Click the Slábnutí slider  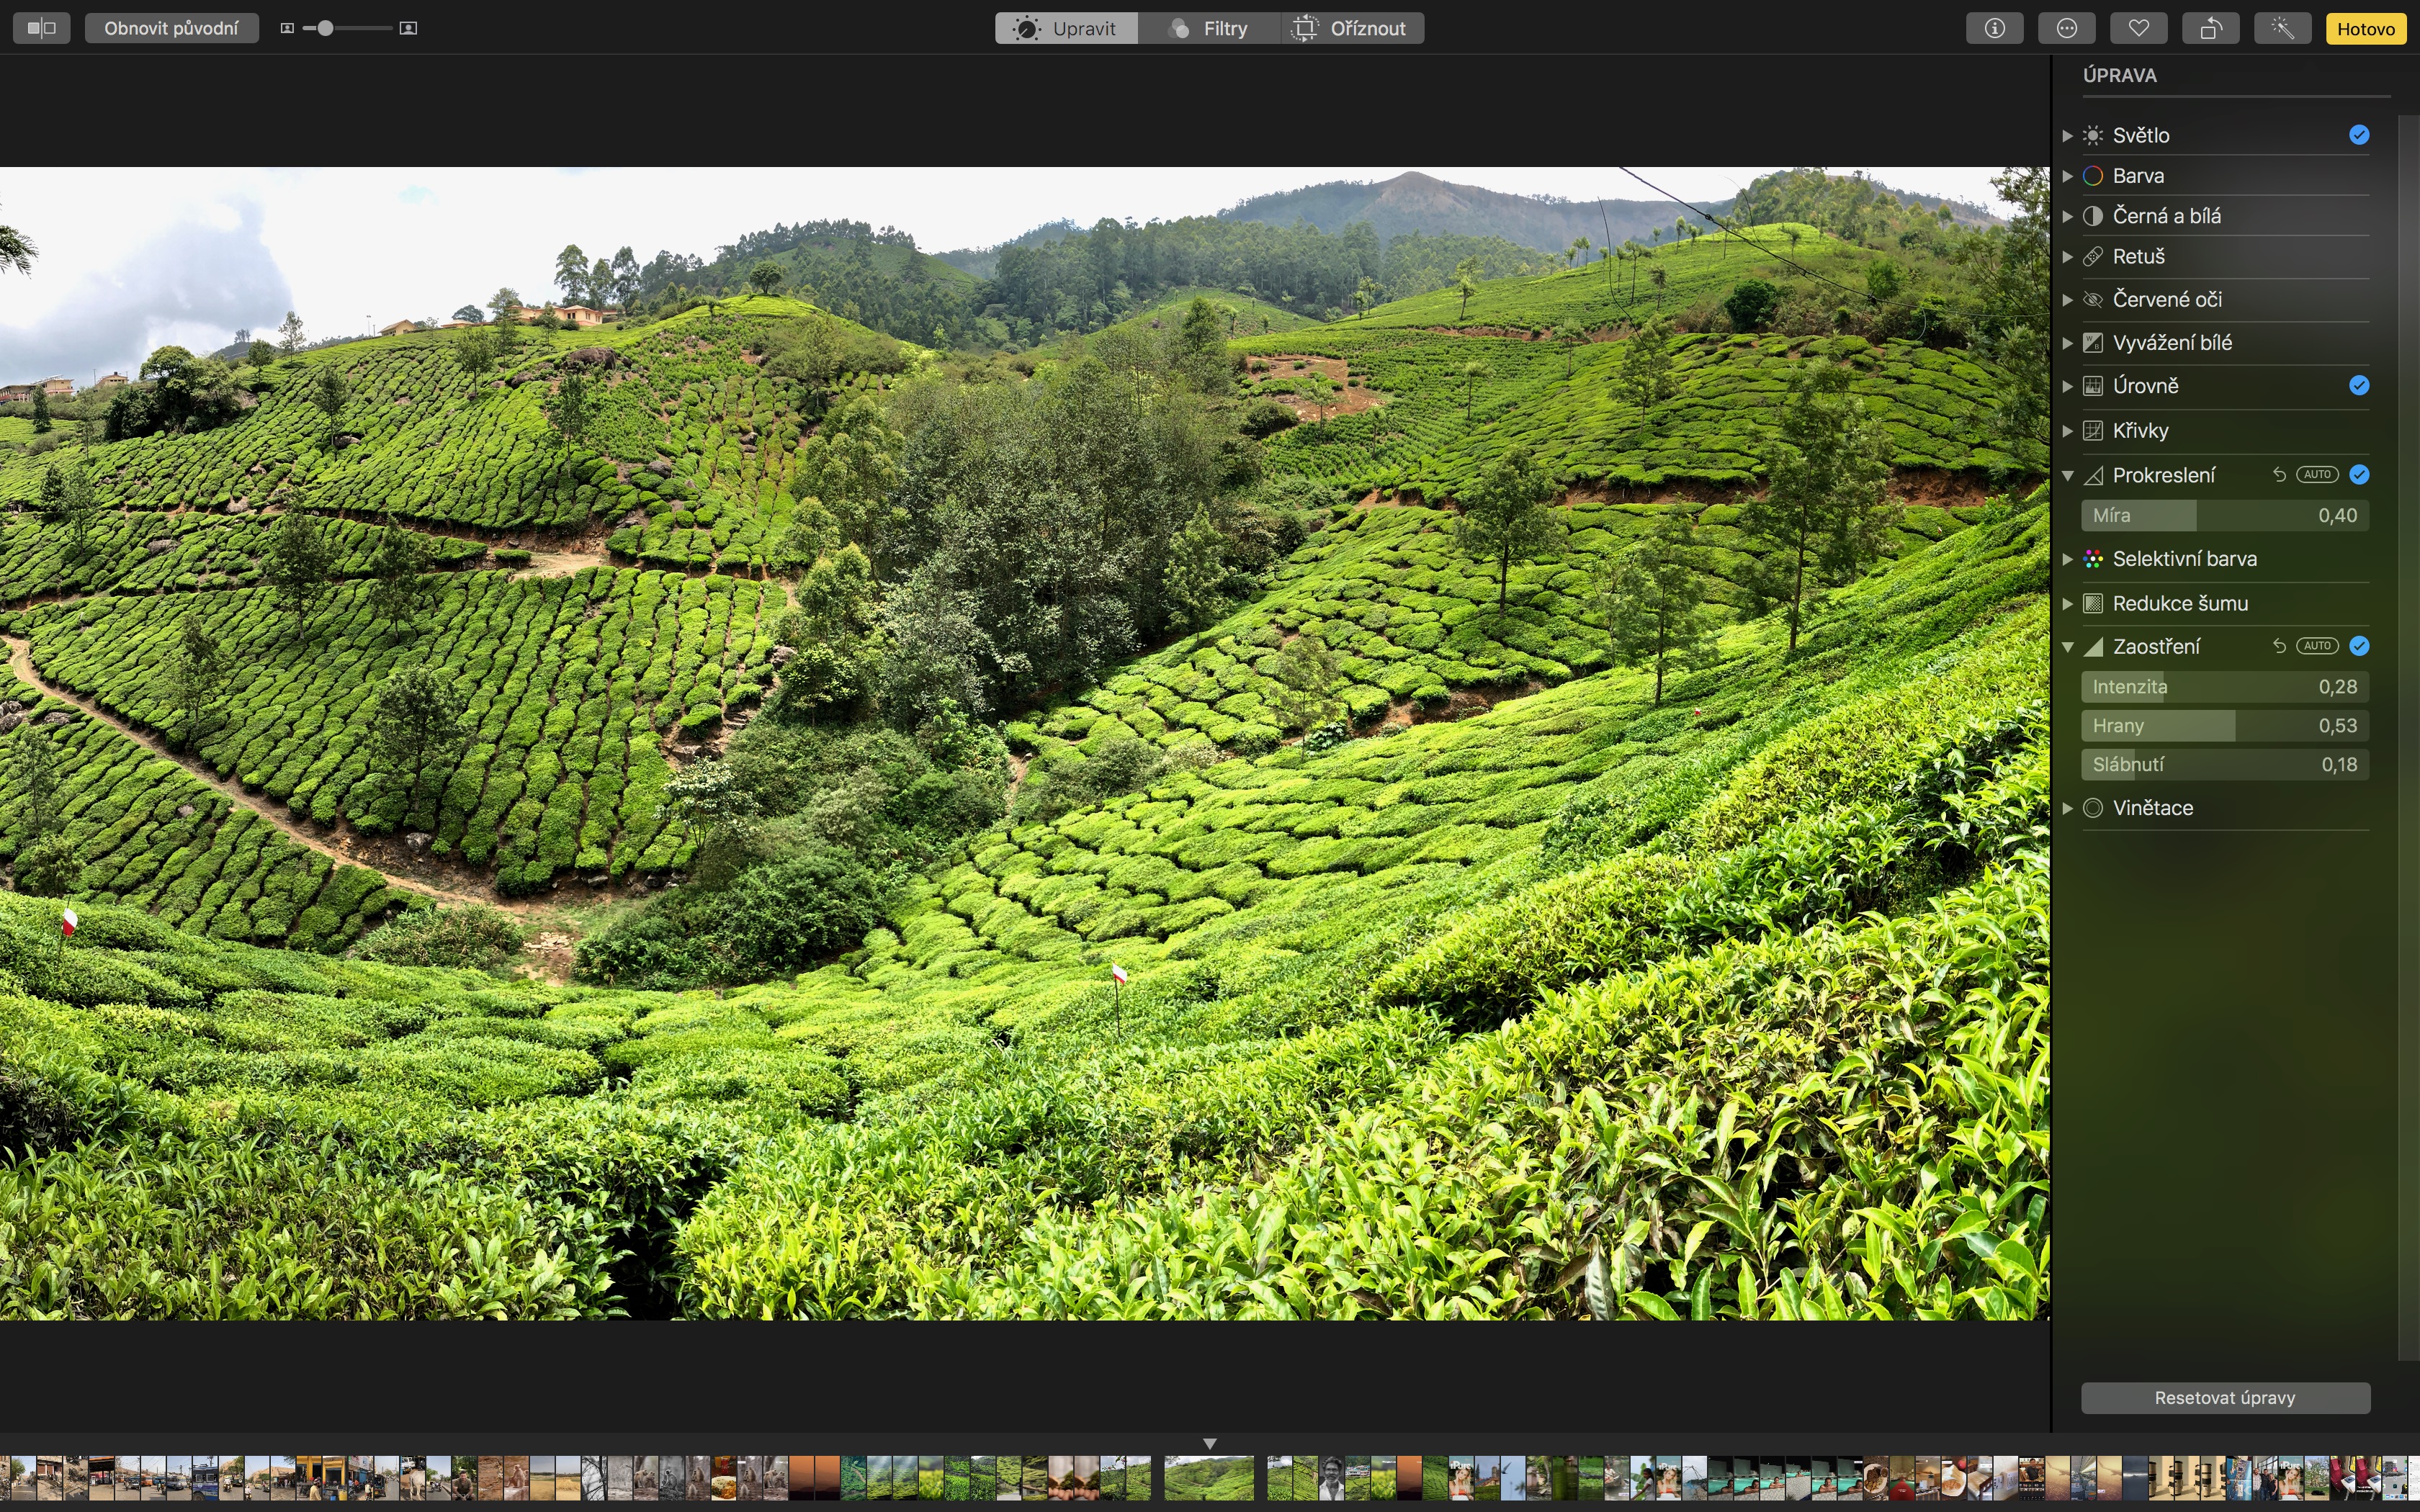pyautogui.click(x=2225, y=765)
